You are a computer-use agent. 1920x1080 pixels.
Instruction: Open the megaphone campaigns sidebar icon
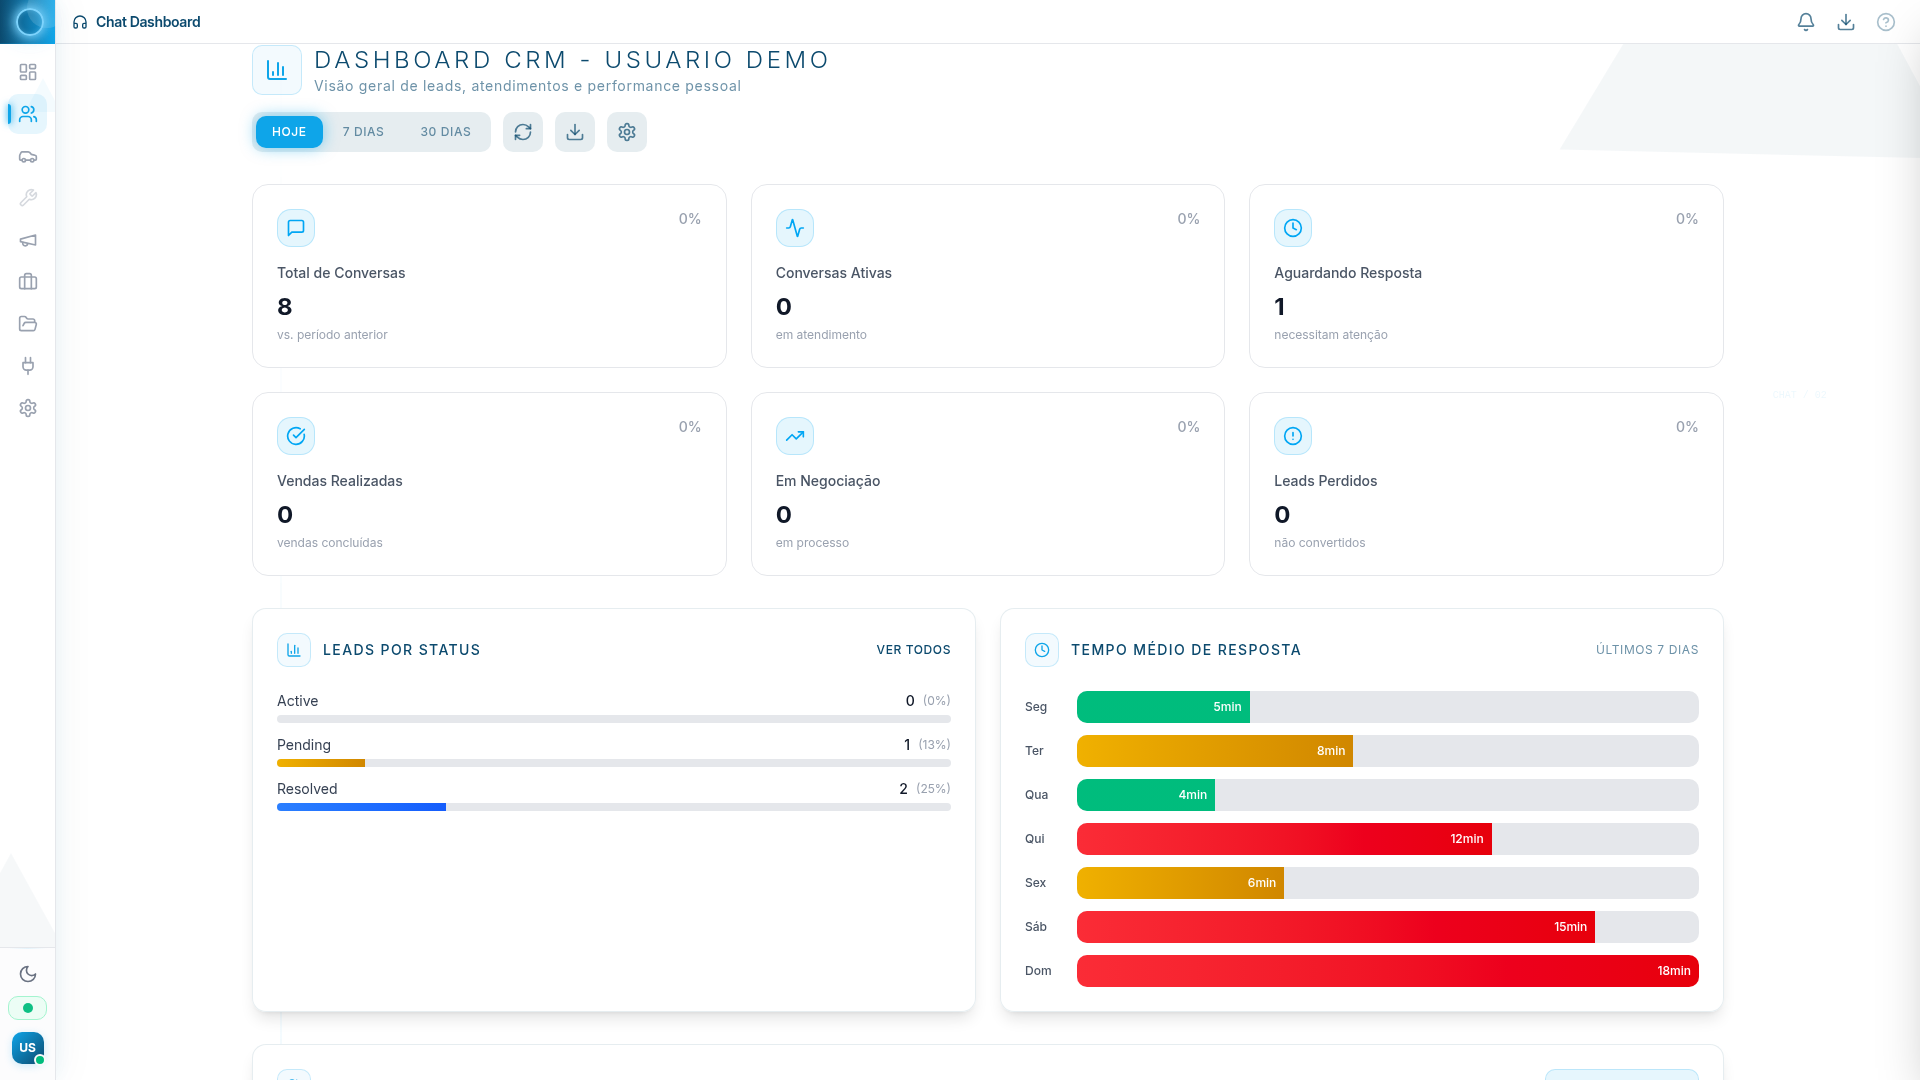(x=28, y=240)
